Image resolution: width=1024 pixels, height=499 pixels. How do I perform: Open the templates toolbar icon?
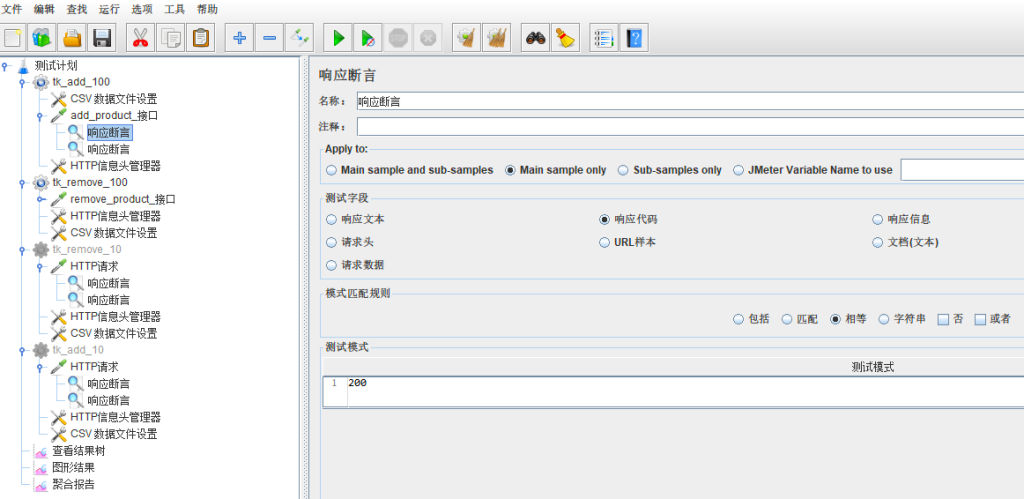(42, 38)
